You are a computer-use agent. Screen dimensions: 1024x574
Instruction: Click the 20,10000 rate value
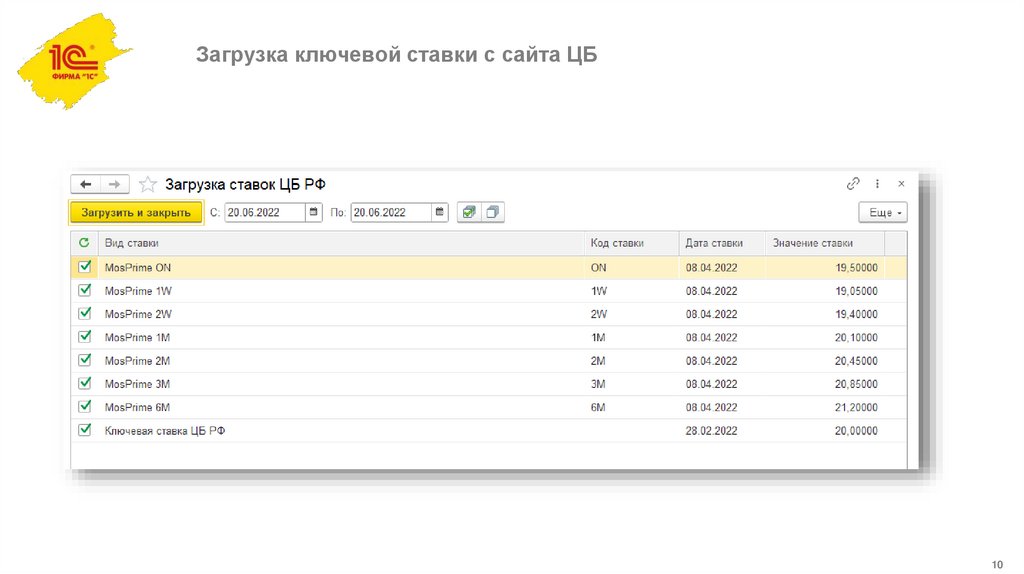[x=856, y=338]
